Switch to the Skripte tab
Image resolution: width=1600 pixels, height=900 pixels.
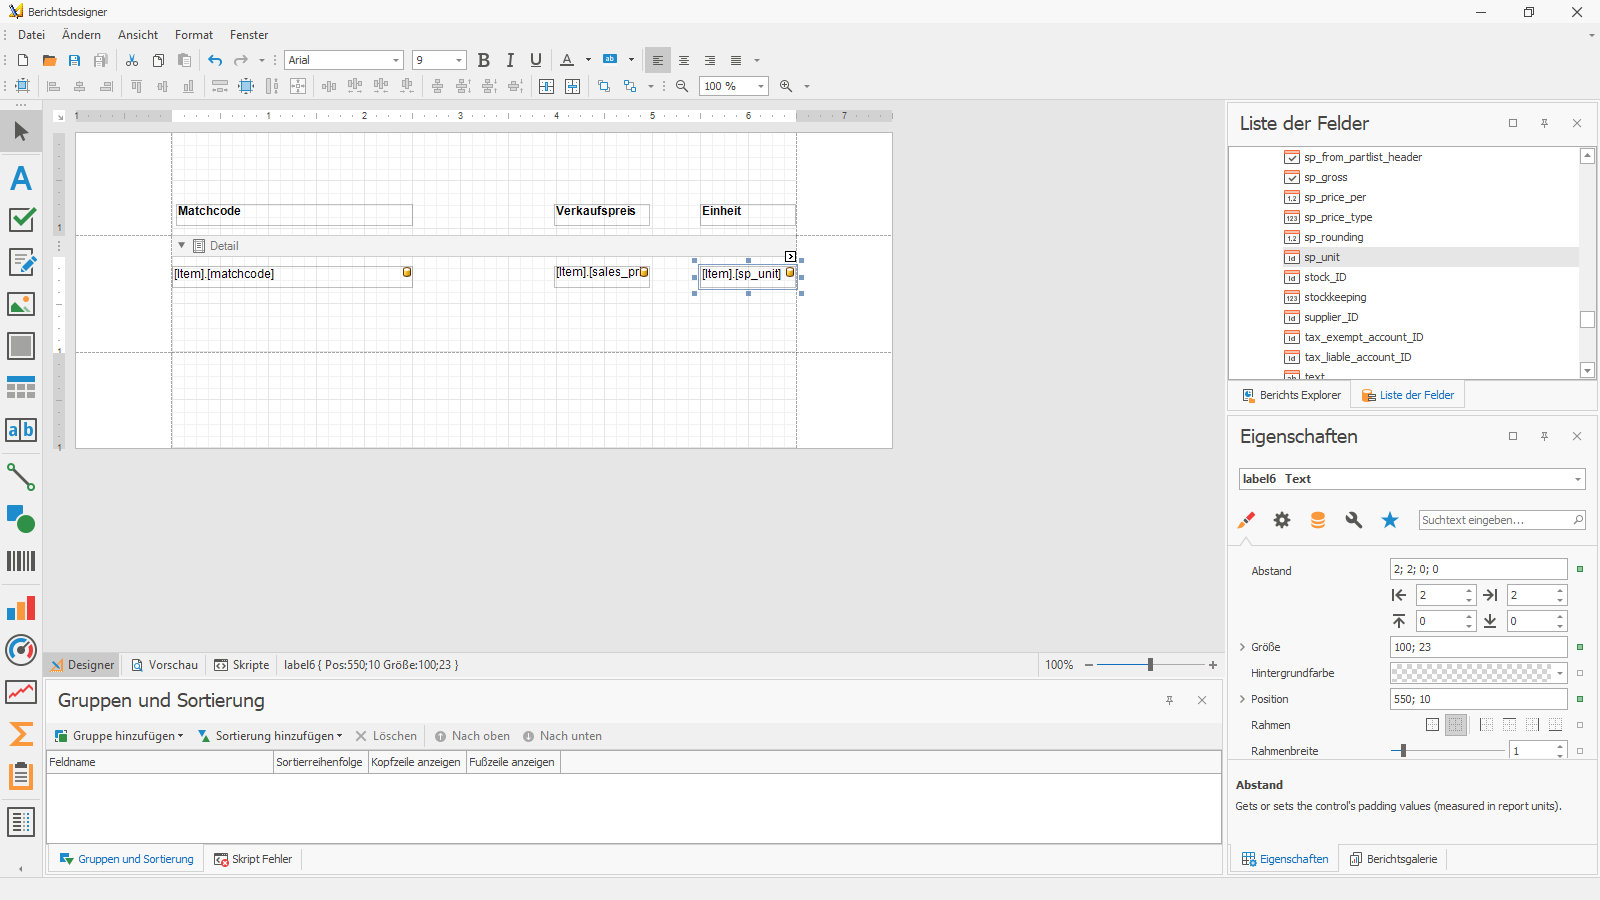[x=242, y=665]
